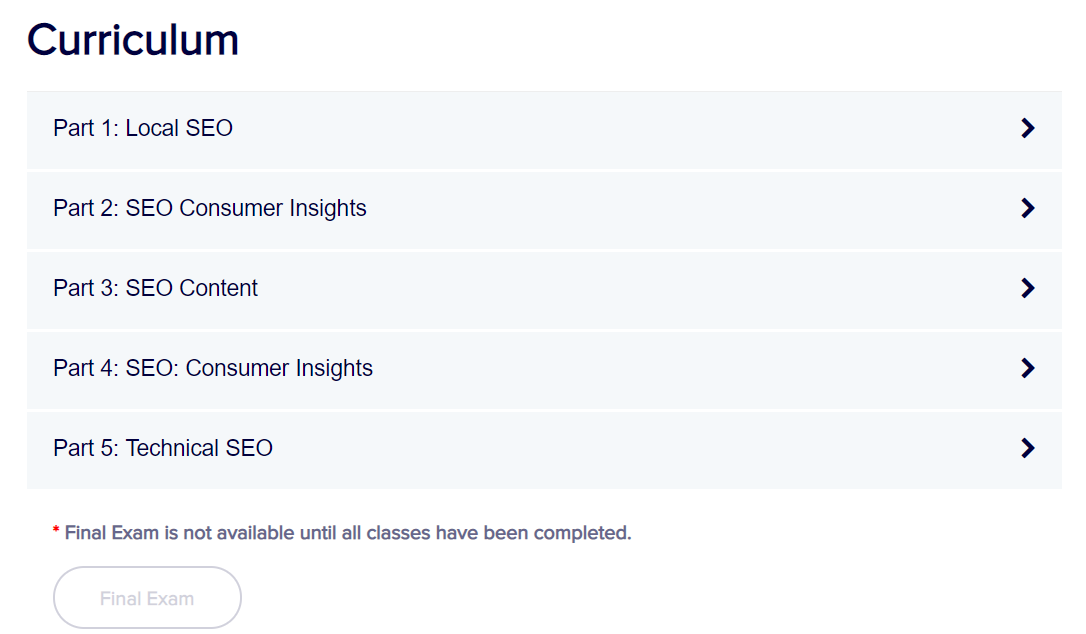Click the exam availability warning message
1086x634 pixels.
pos(347,532)
